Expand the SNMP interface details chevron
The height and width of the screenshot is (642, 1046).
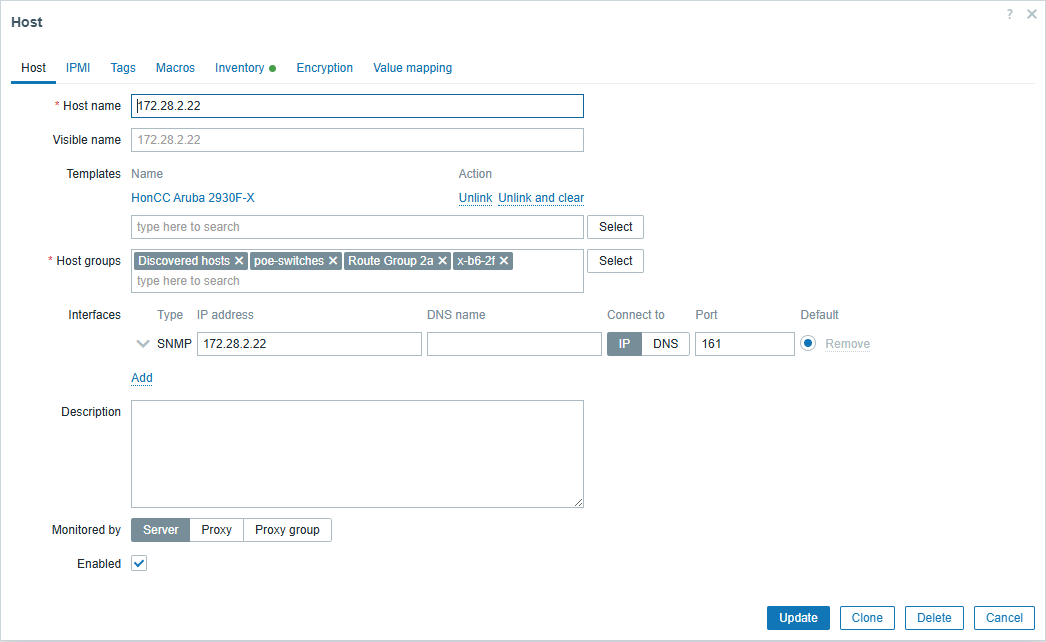(142, 344)
